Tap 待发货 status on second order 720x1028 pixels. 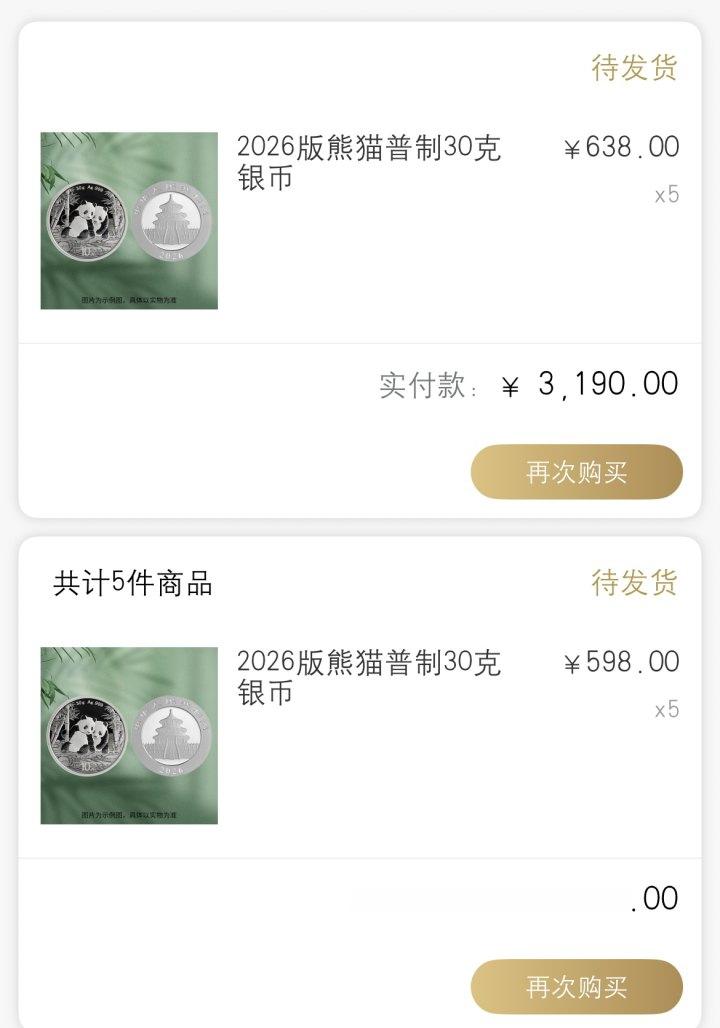click(x=634, y=582)
